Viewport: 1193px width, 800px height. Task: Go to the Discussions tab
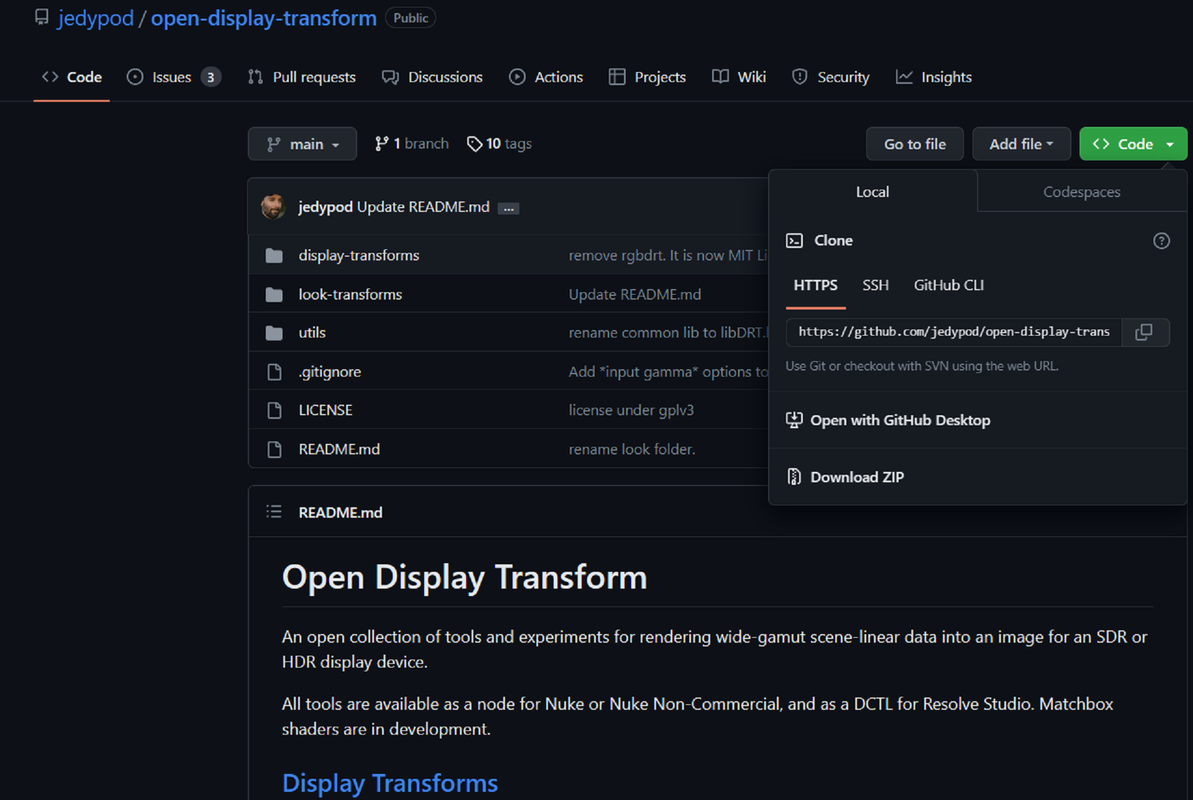pos(432,77)
